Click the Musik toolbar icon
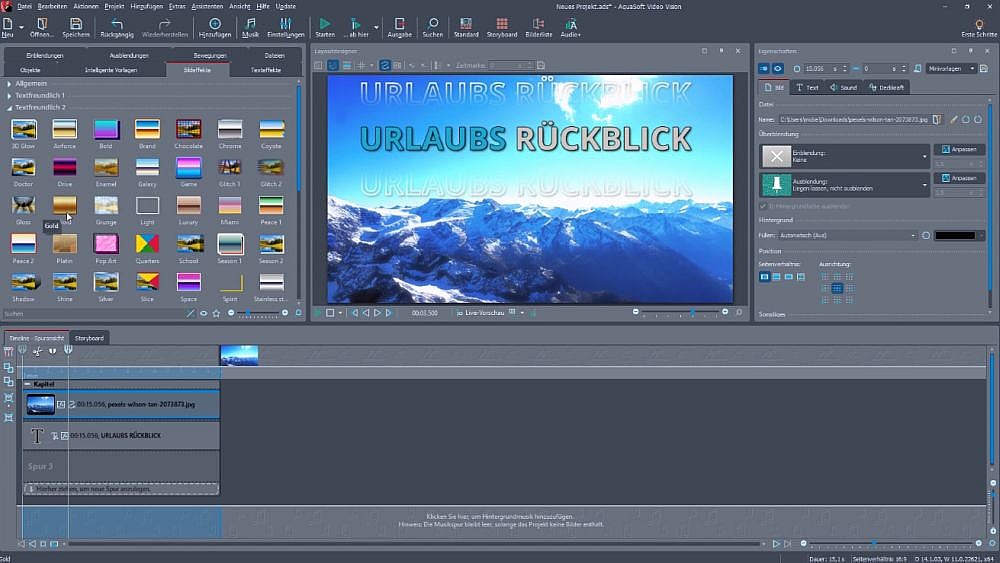 pyautogui.click(x=250, y=24)
